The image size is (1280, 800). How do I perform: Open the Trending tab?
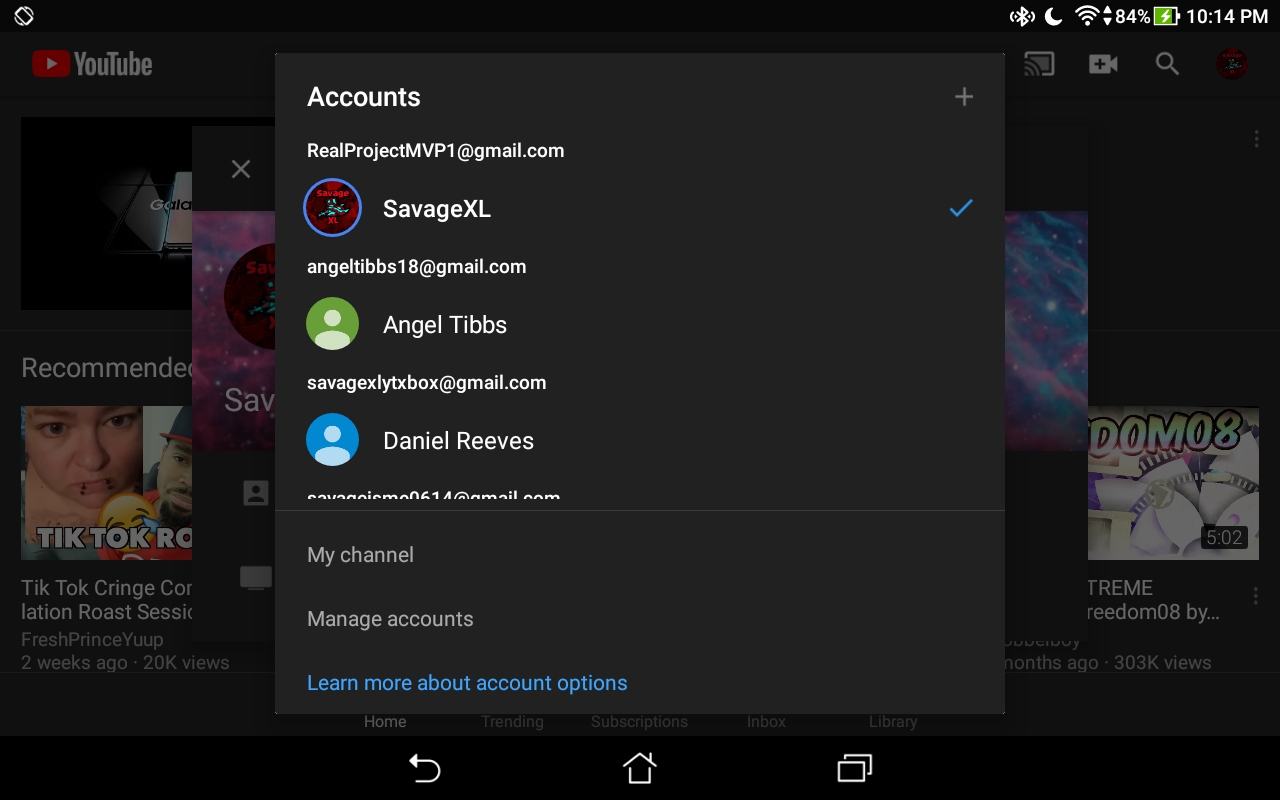pos(512,722)
